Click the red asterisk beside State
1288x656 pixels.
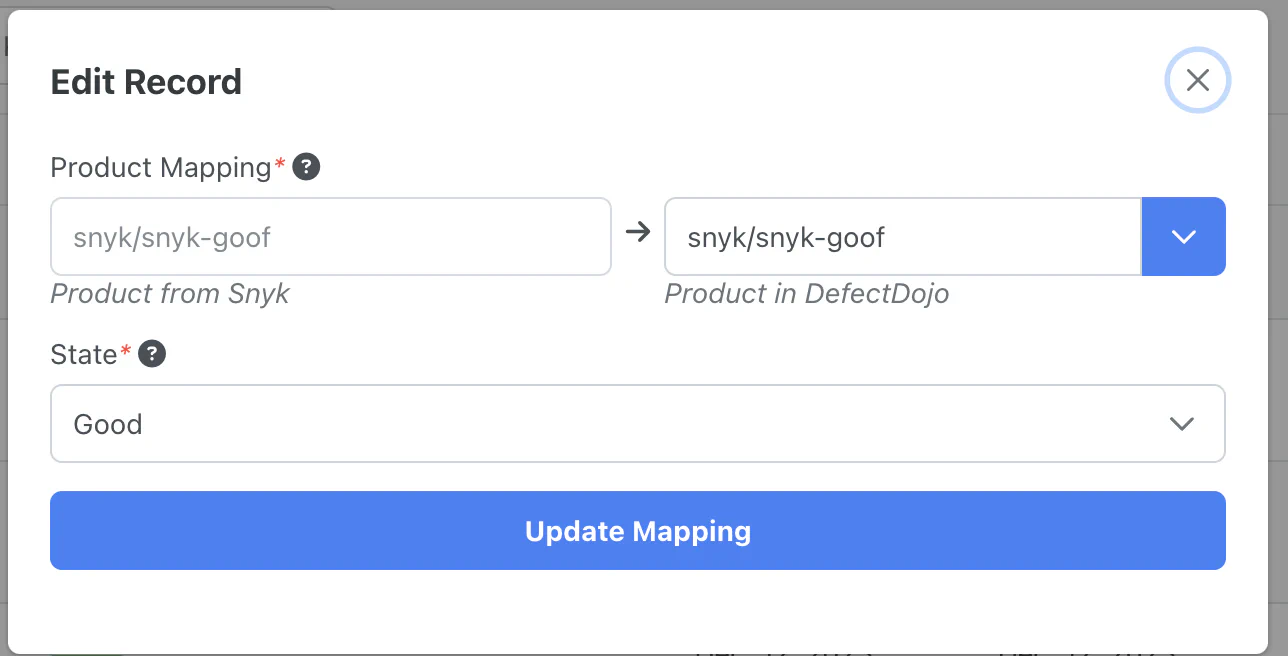pyautogui.click(x=126, y=351)
